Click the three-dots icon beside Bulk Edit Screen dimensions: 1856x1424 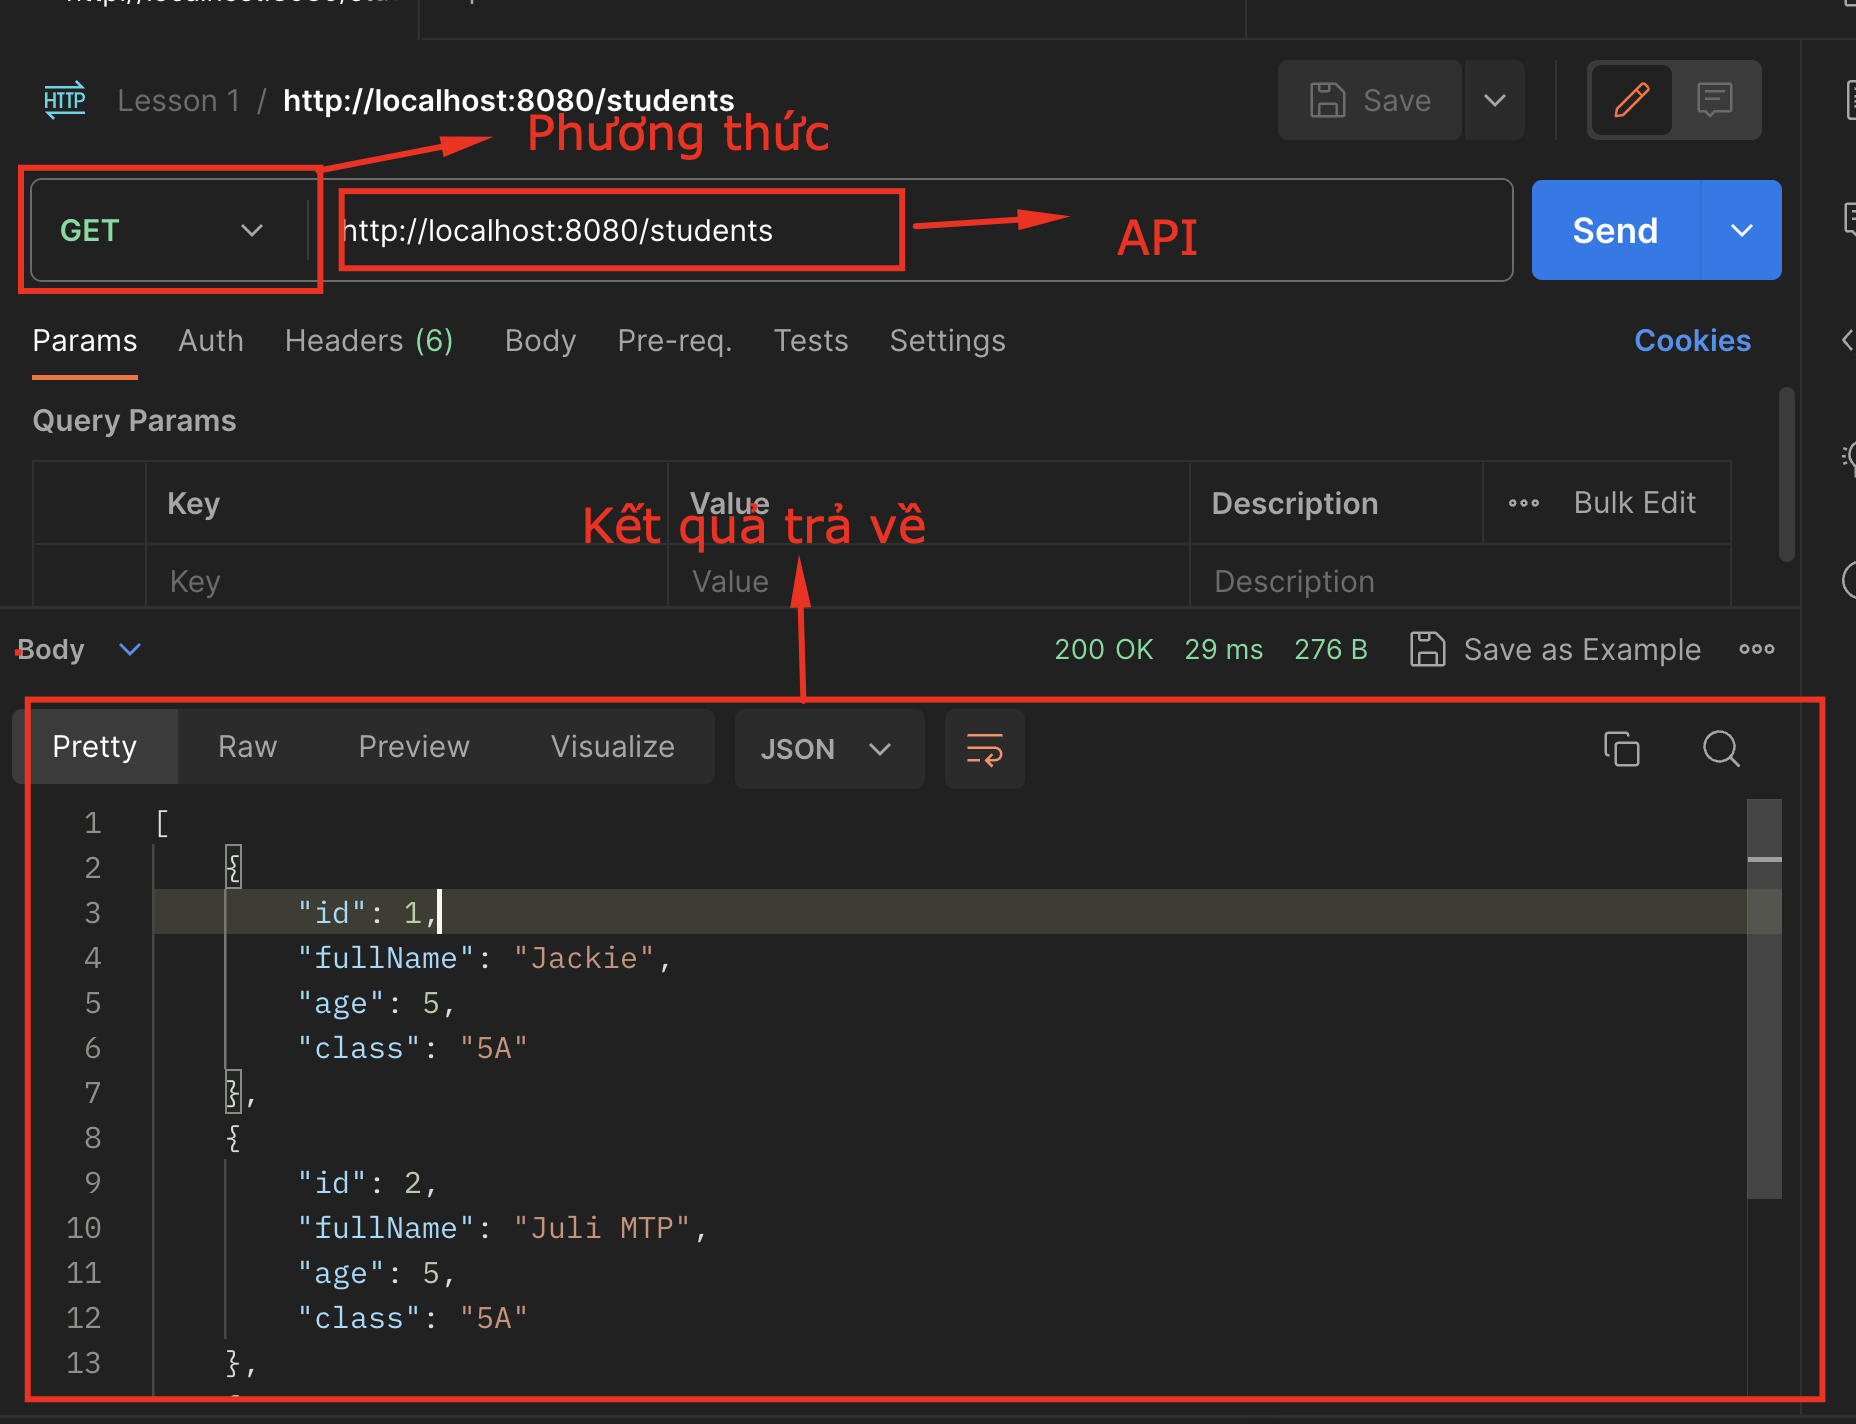pos(1523,503)
